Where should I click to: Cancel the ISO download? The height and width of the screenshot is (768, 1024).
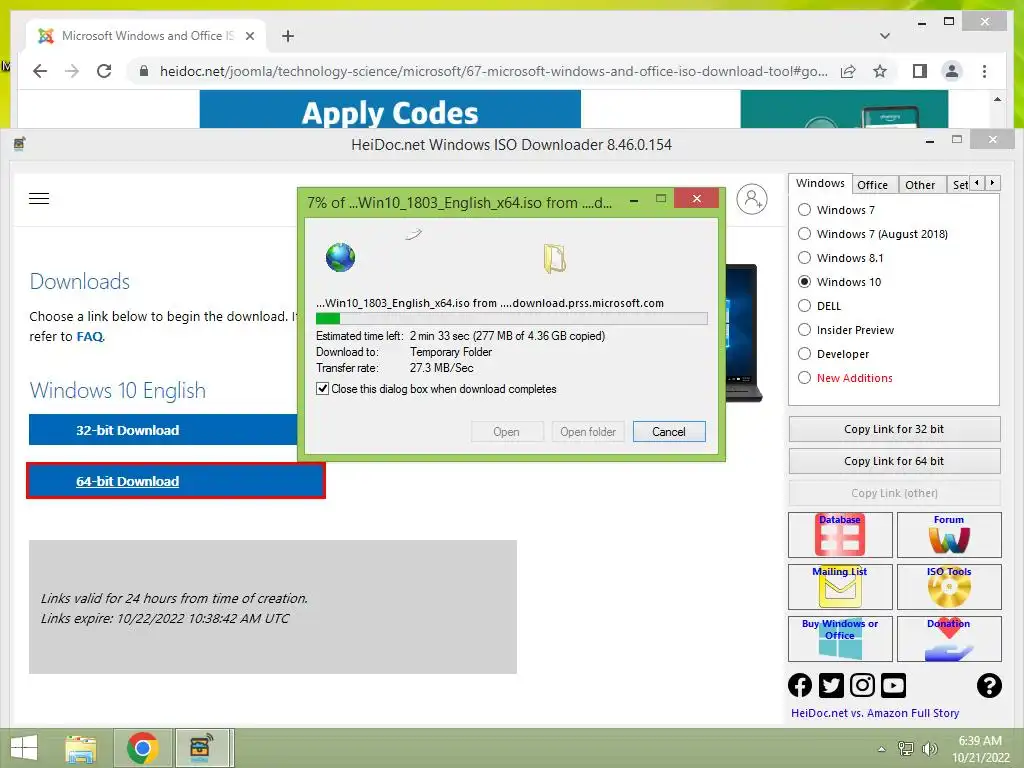pyautogui.click(x=669, y=432)
